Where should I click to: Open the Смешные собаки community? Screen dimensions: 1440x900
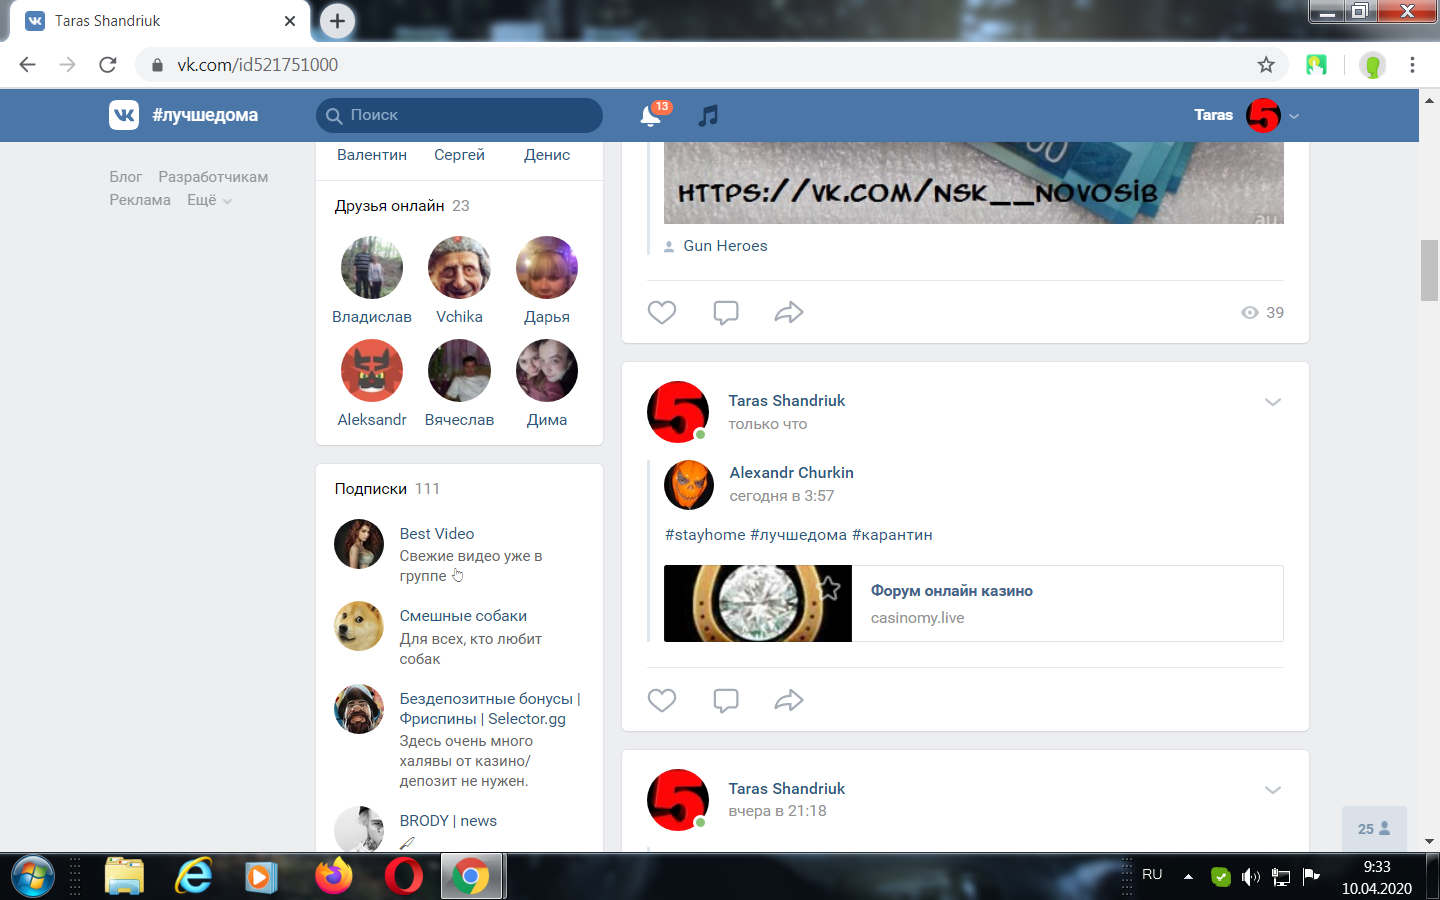(x=463, y=616)
